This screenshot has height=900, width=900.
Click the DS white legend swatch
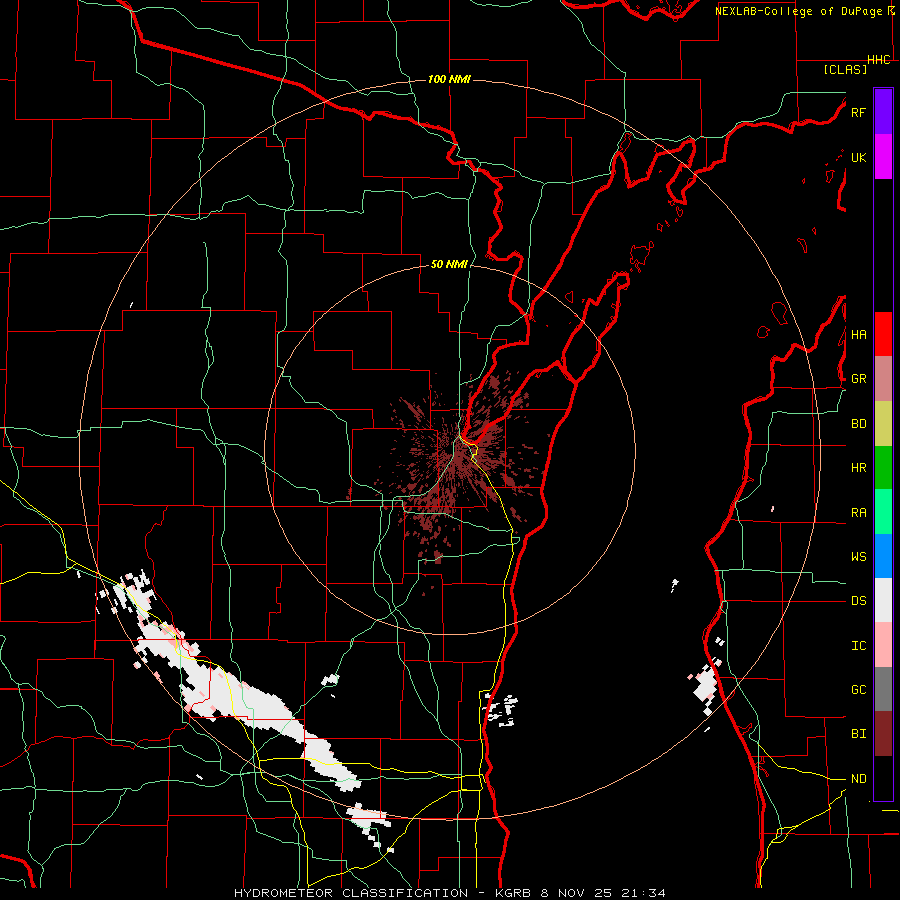883,600
